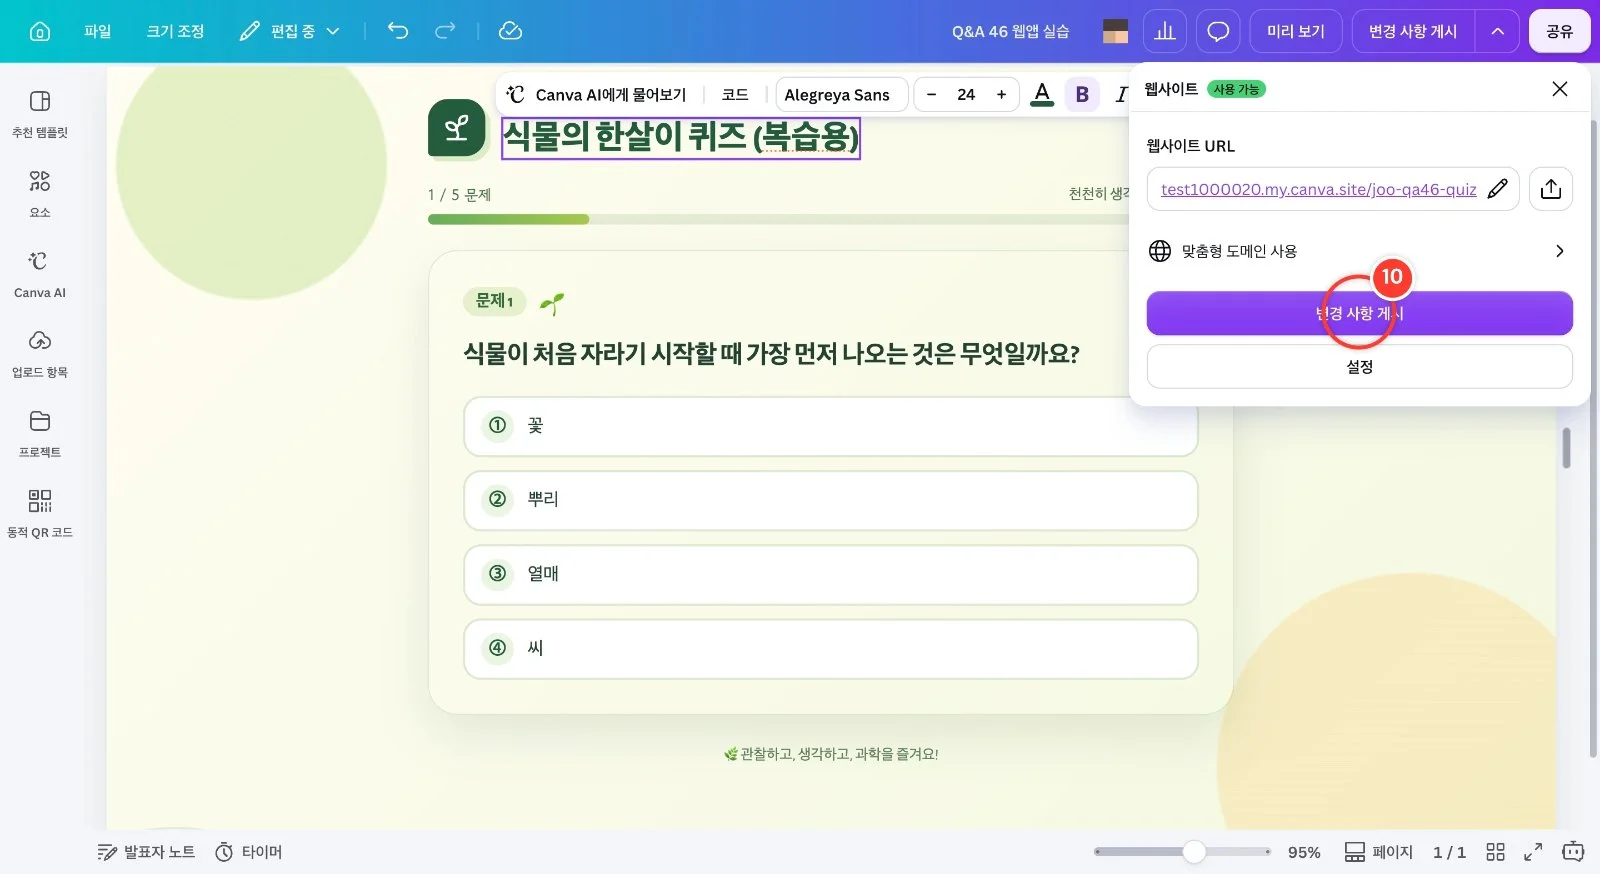Open Canva AI sidebar panel
Image resolution: width=1600 pixels, height=874 pixels.
coord(40,274)
